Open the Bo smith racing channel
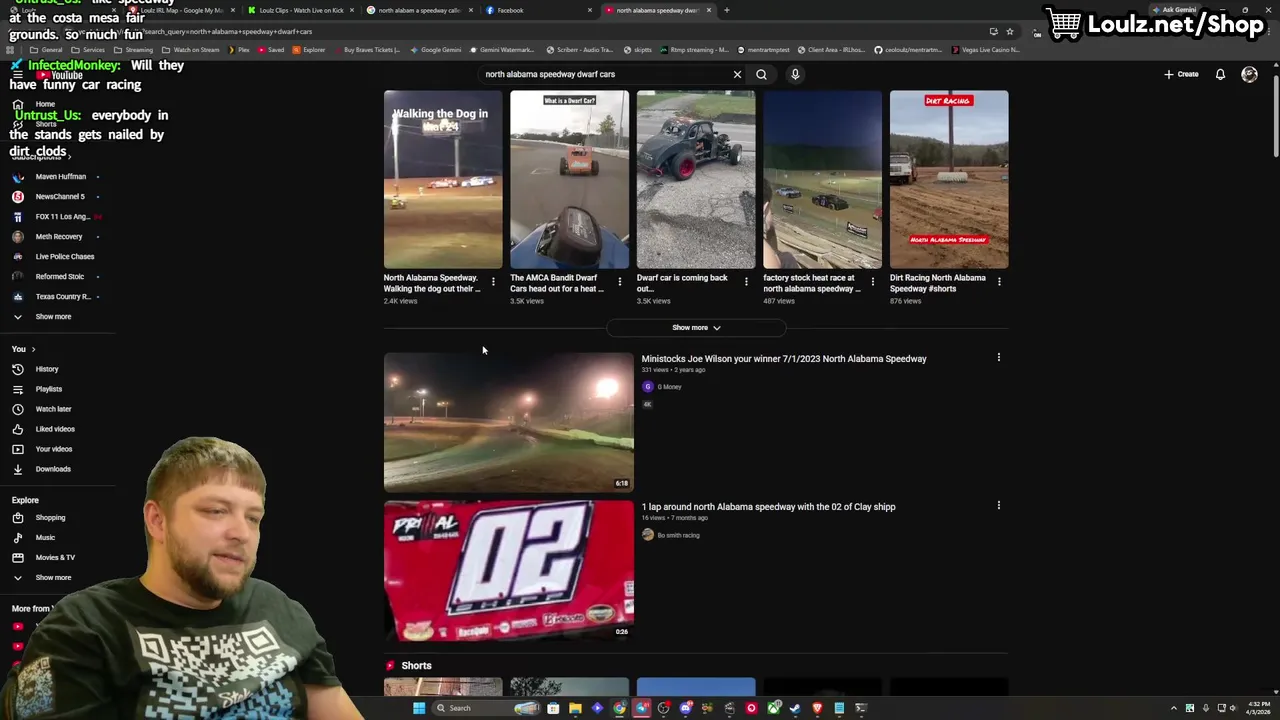 (x=678, y=535)
